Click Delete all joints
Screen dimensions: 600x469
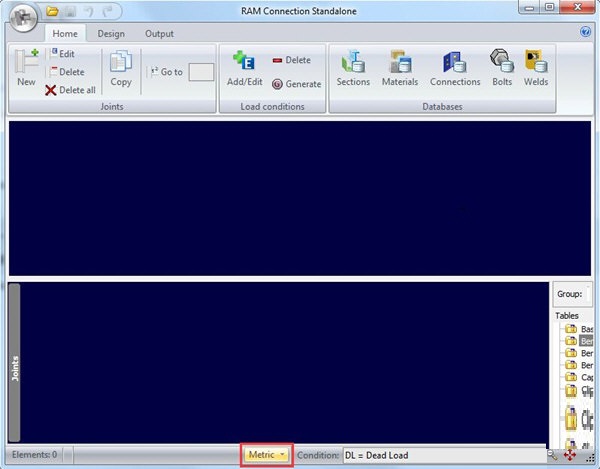click(70, 90)
